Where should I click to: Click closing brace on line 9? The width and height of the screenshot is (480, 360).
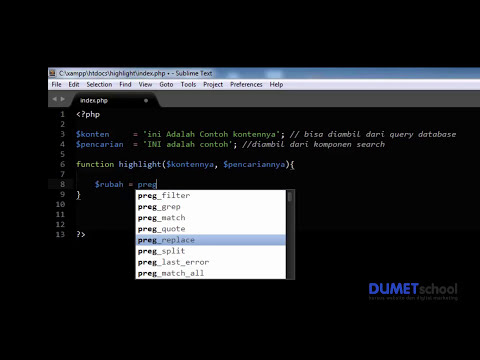point(78,195)
